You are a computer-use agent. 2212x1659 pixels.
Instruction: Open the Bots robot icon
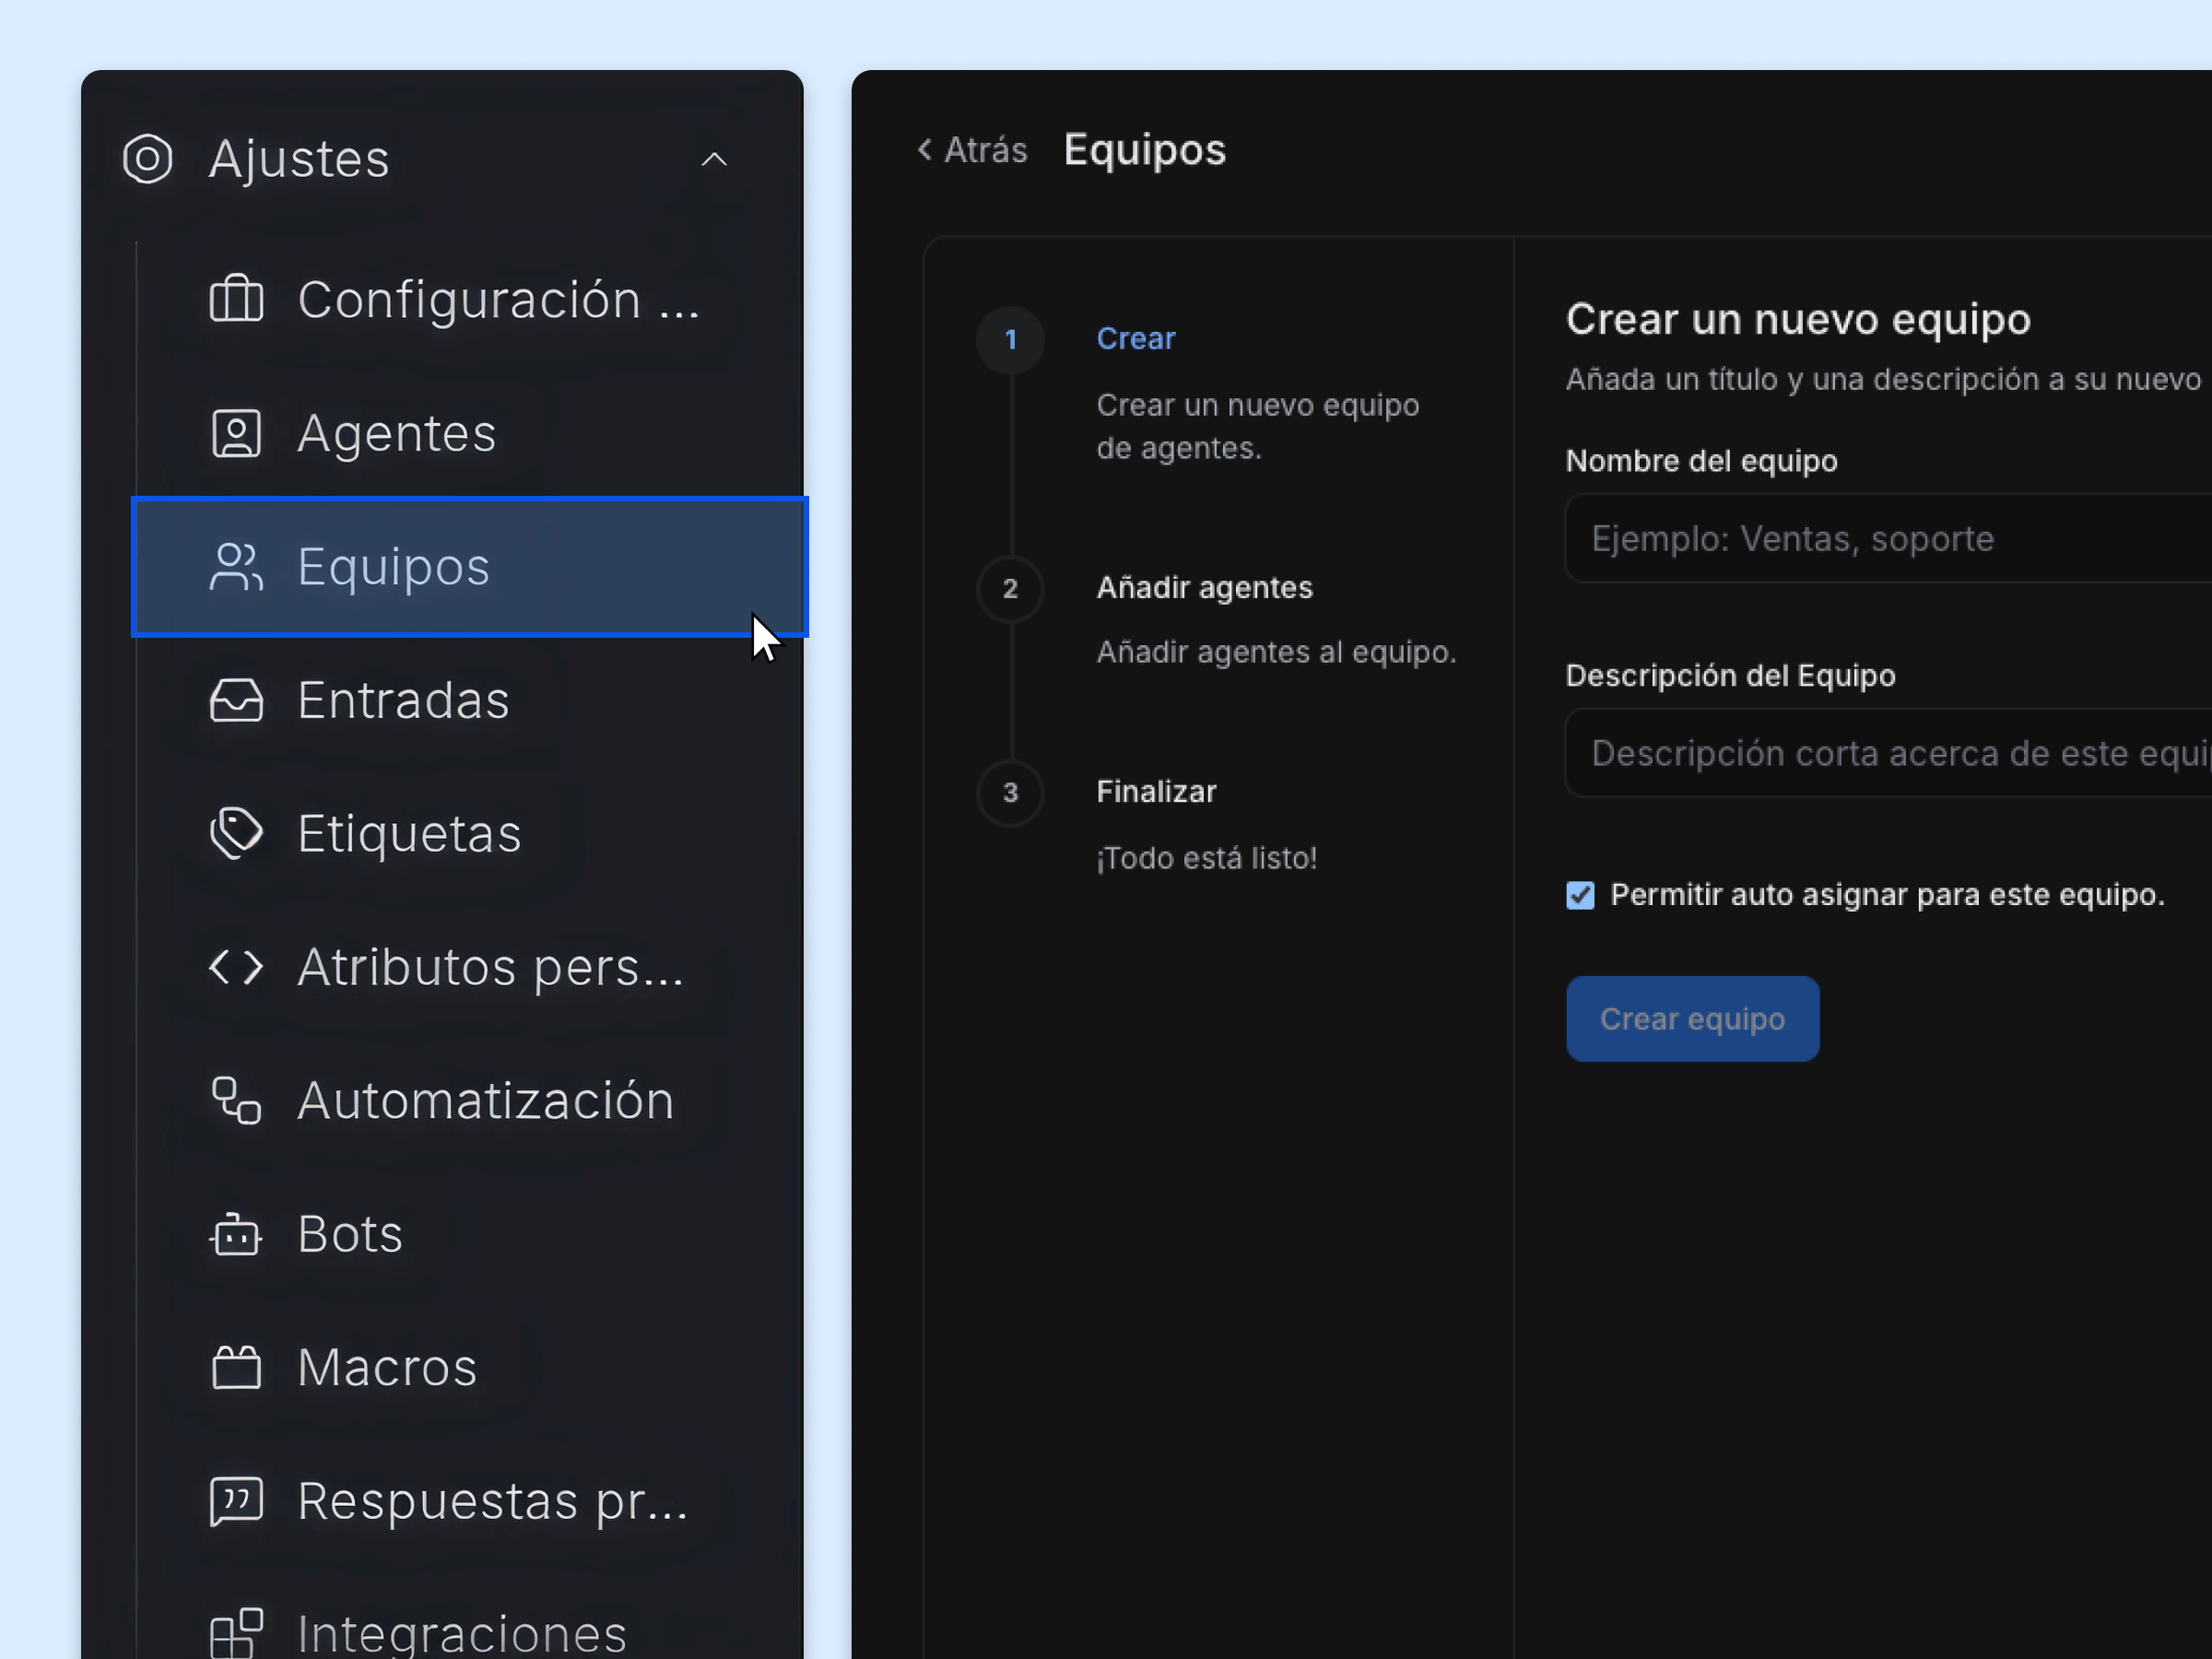pyautogui.click(x=236, y=1233)
